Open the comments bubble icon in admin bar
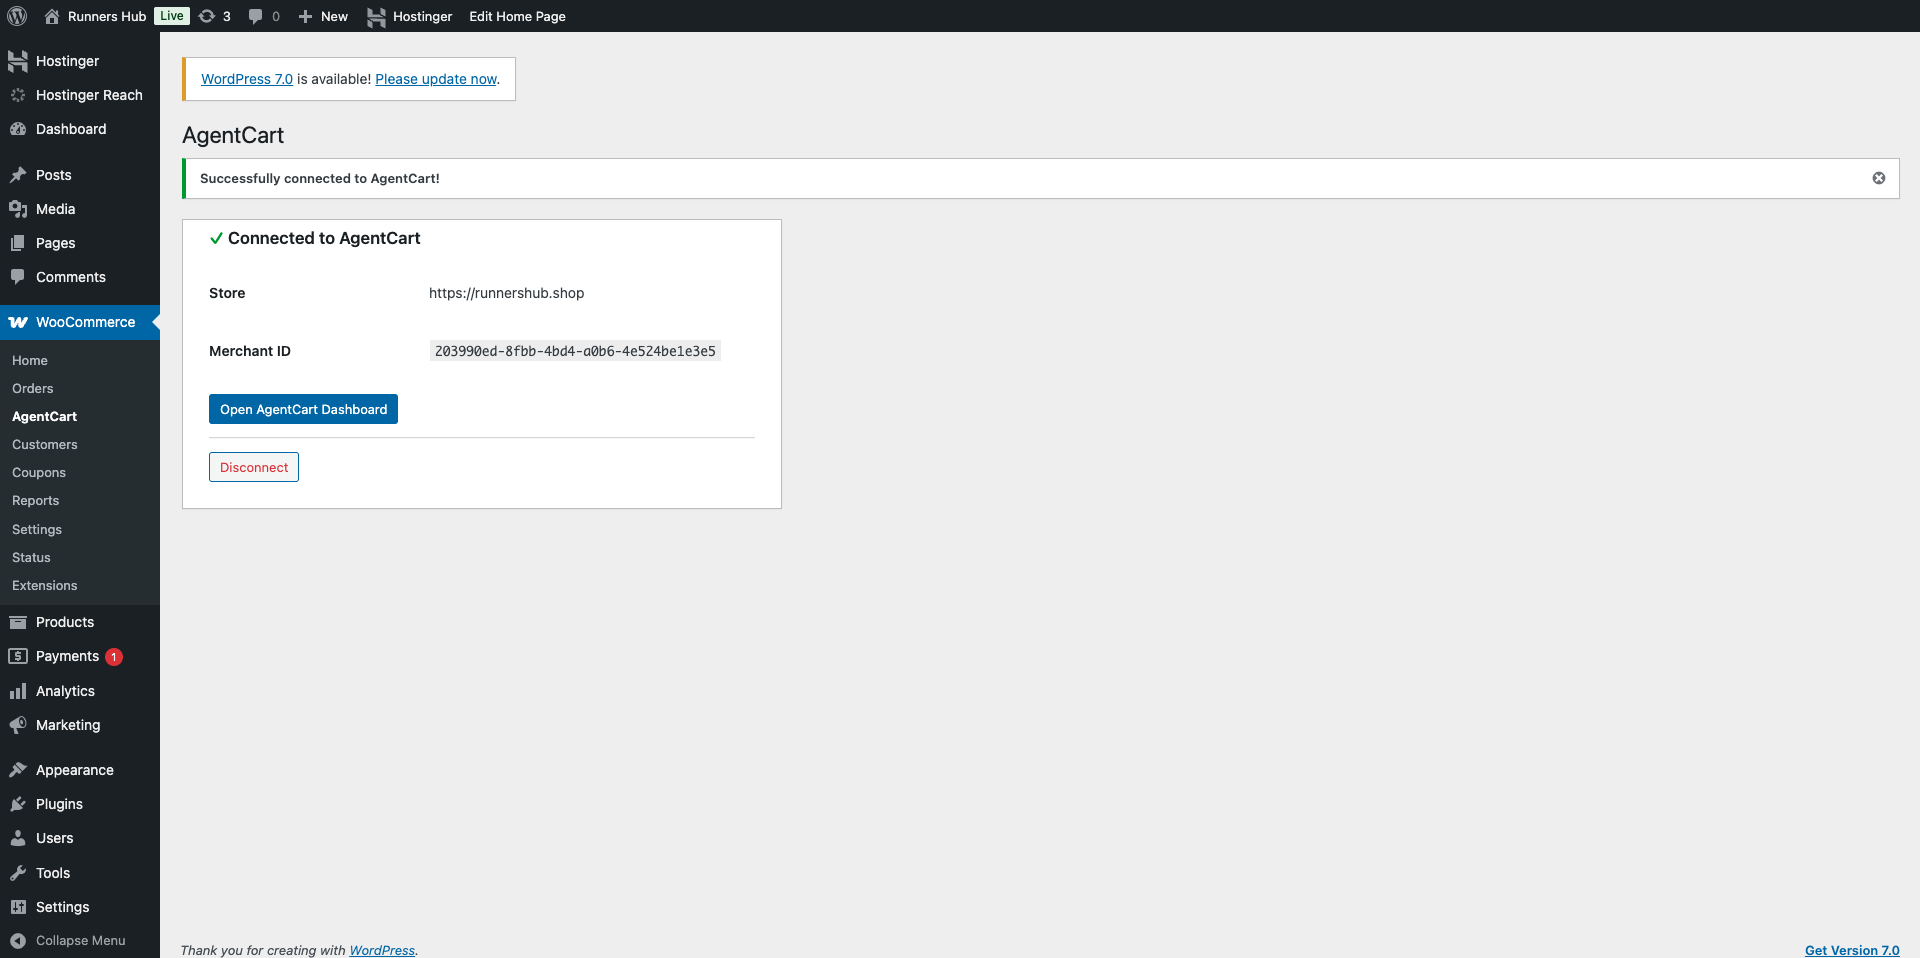The image size is (1920, 958). pos(256,16)
